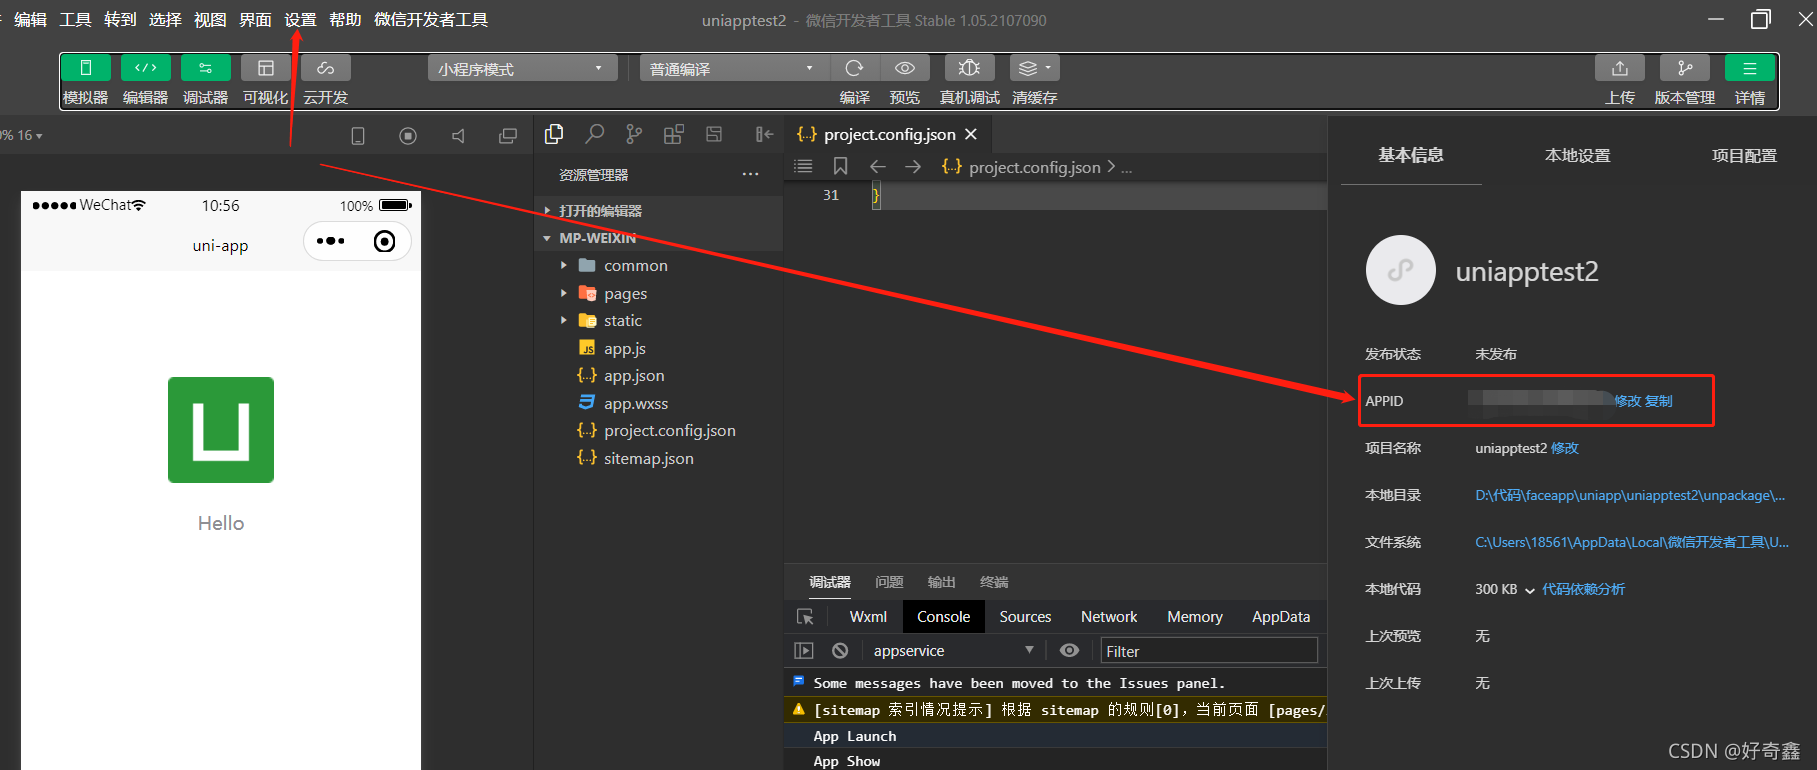The height and width of the screenshot is (770, 1817).
Task: Open the 视图 menu
Action: [x=210, y=20]
